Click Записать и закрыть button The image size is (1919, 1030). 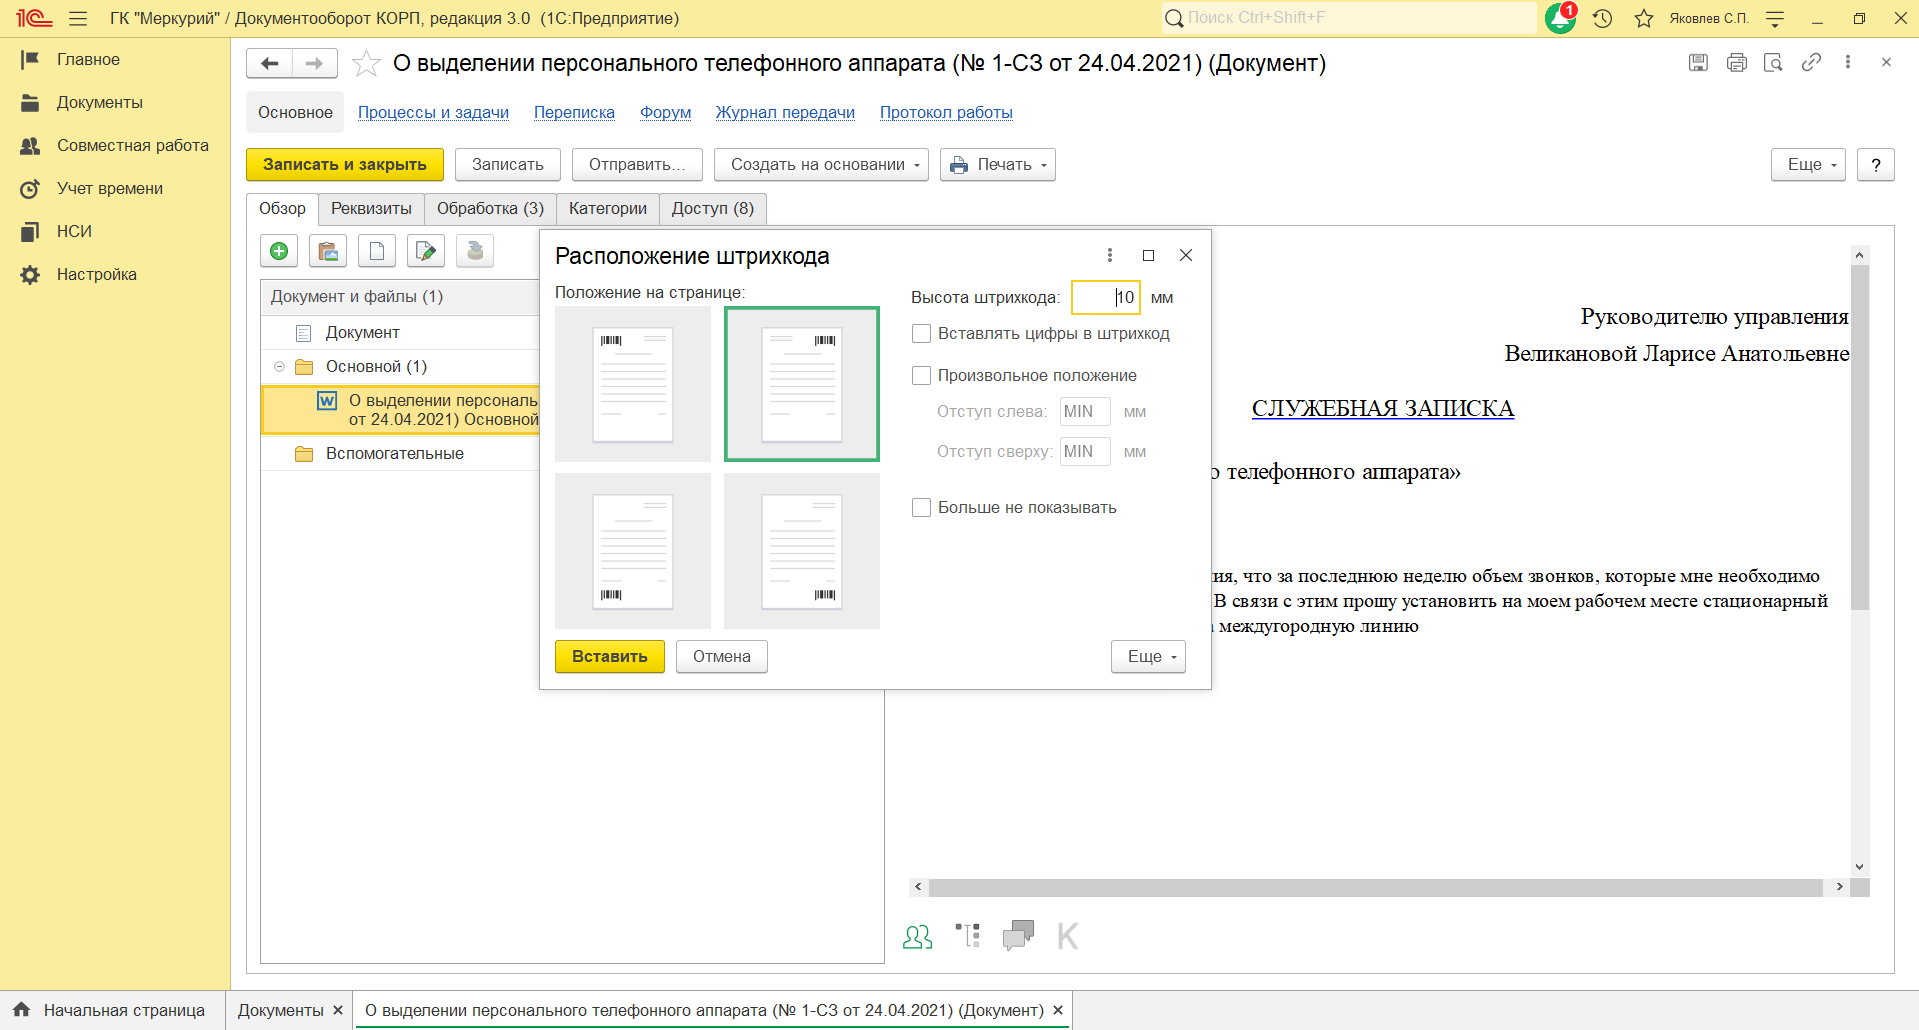(345, 164)
